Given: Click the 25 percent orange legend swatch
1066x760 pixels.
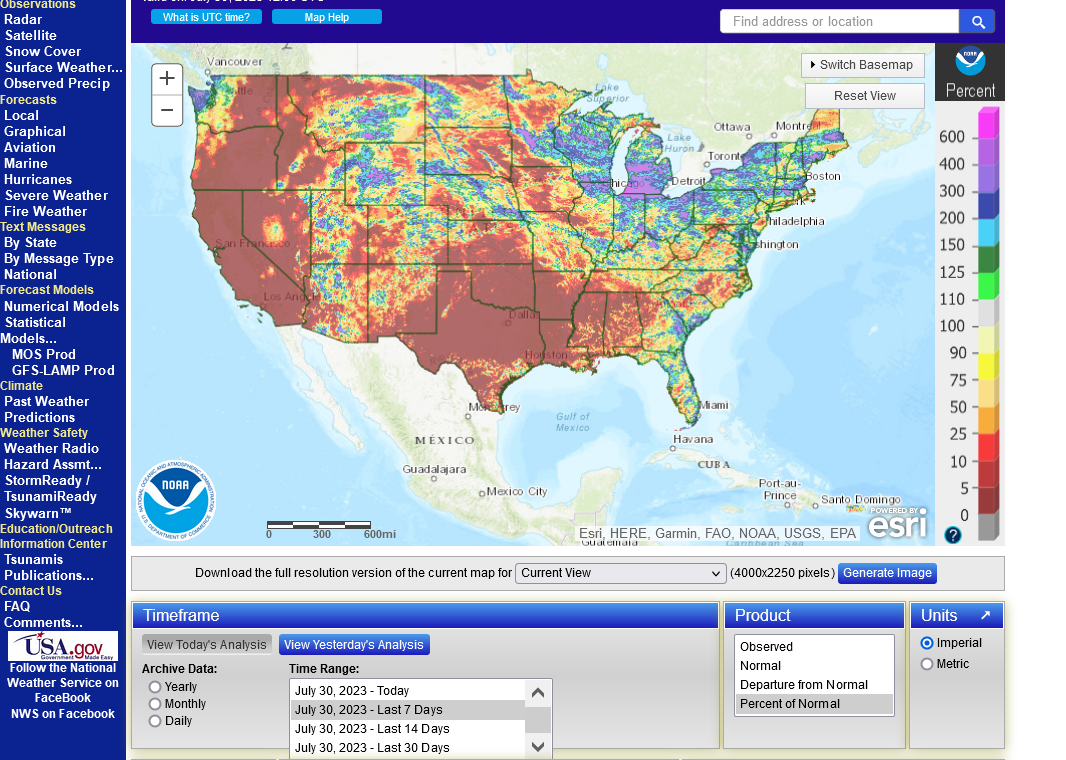Looking at the screenshot, I should (x=988, y=420).
